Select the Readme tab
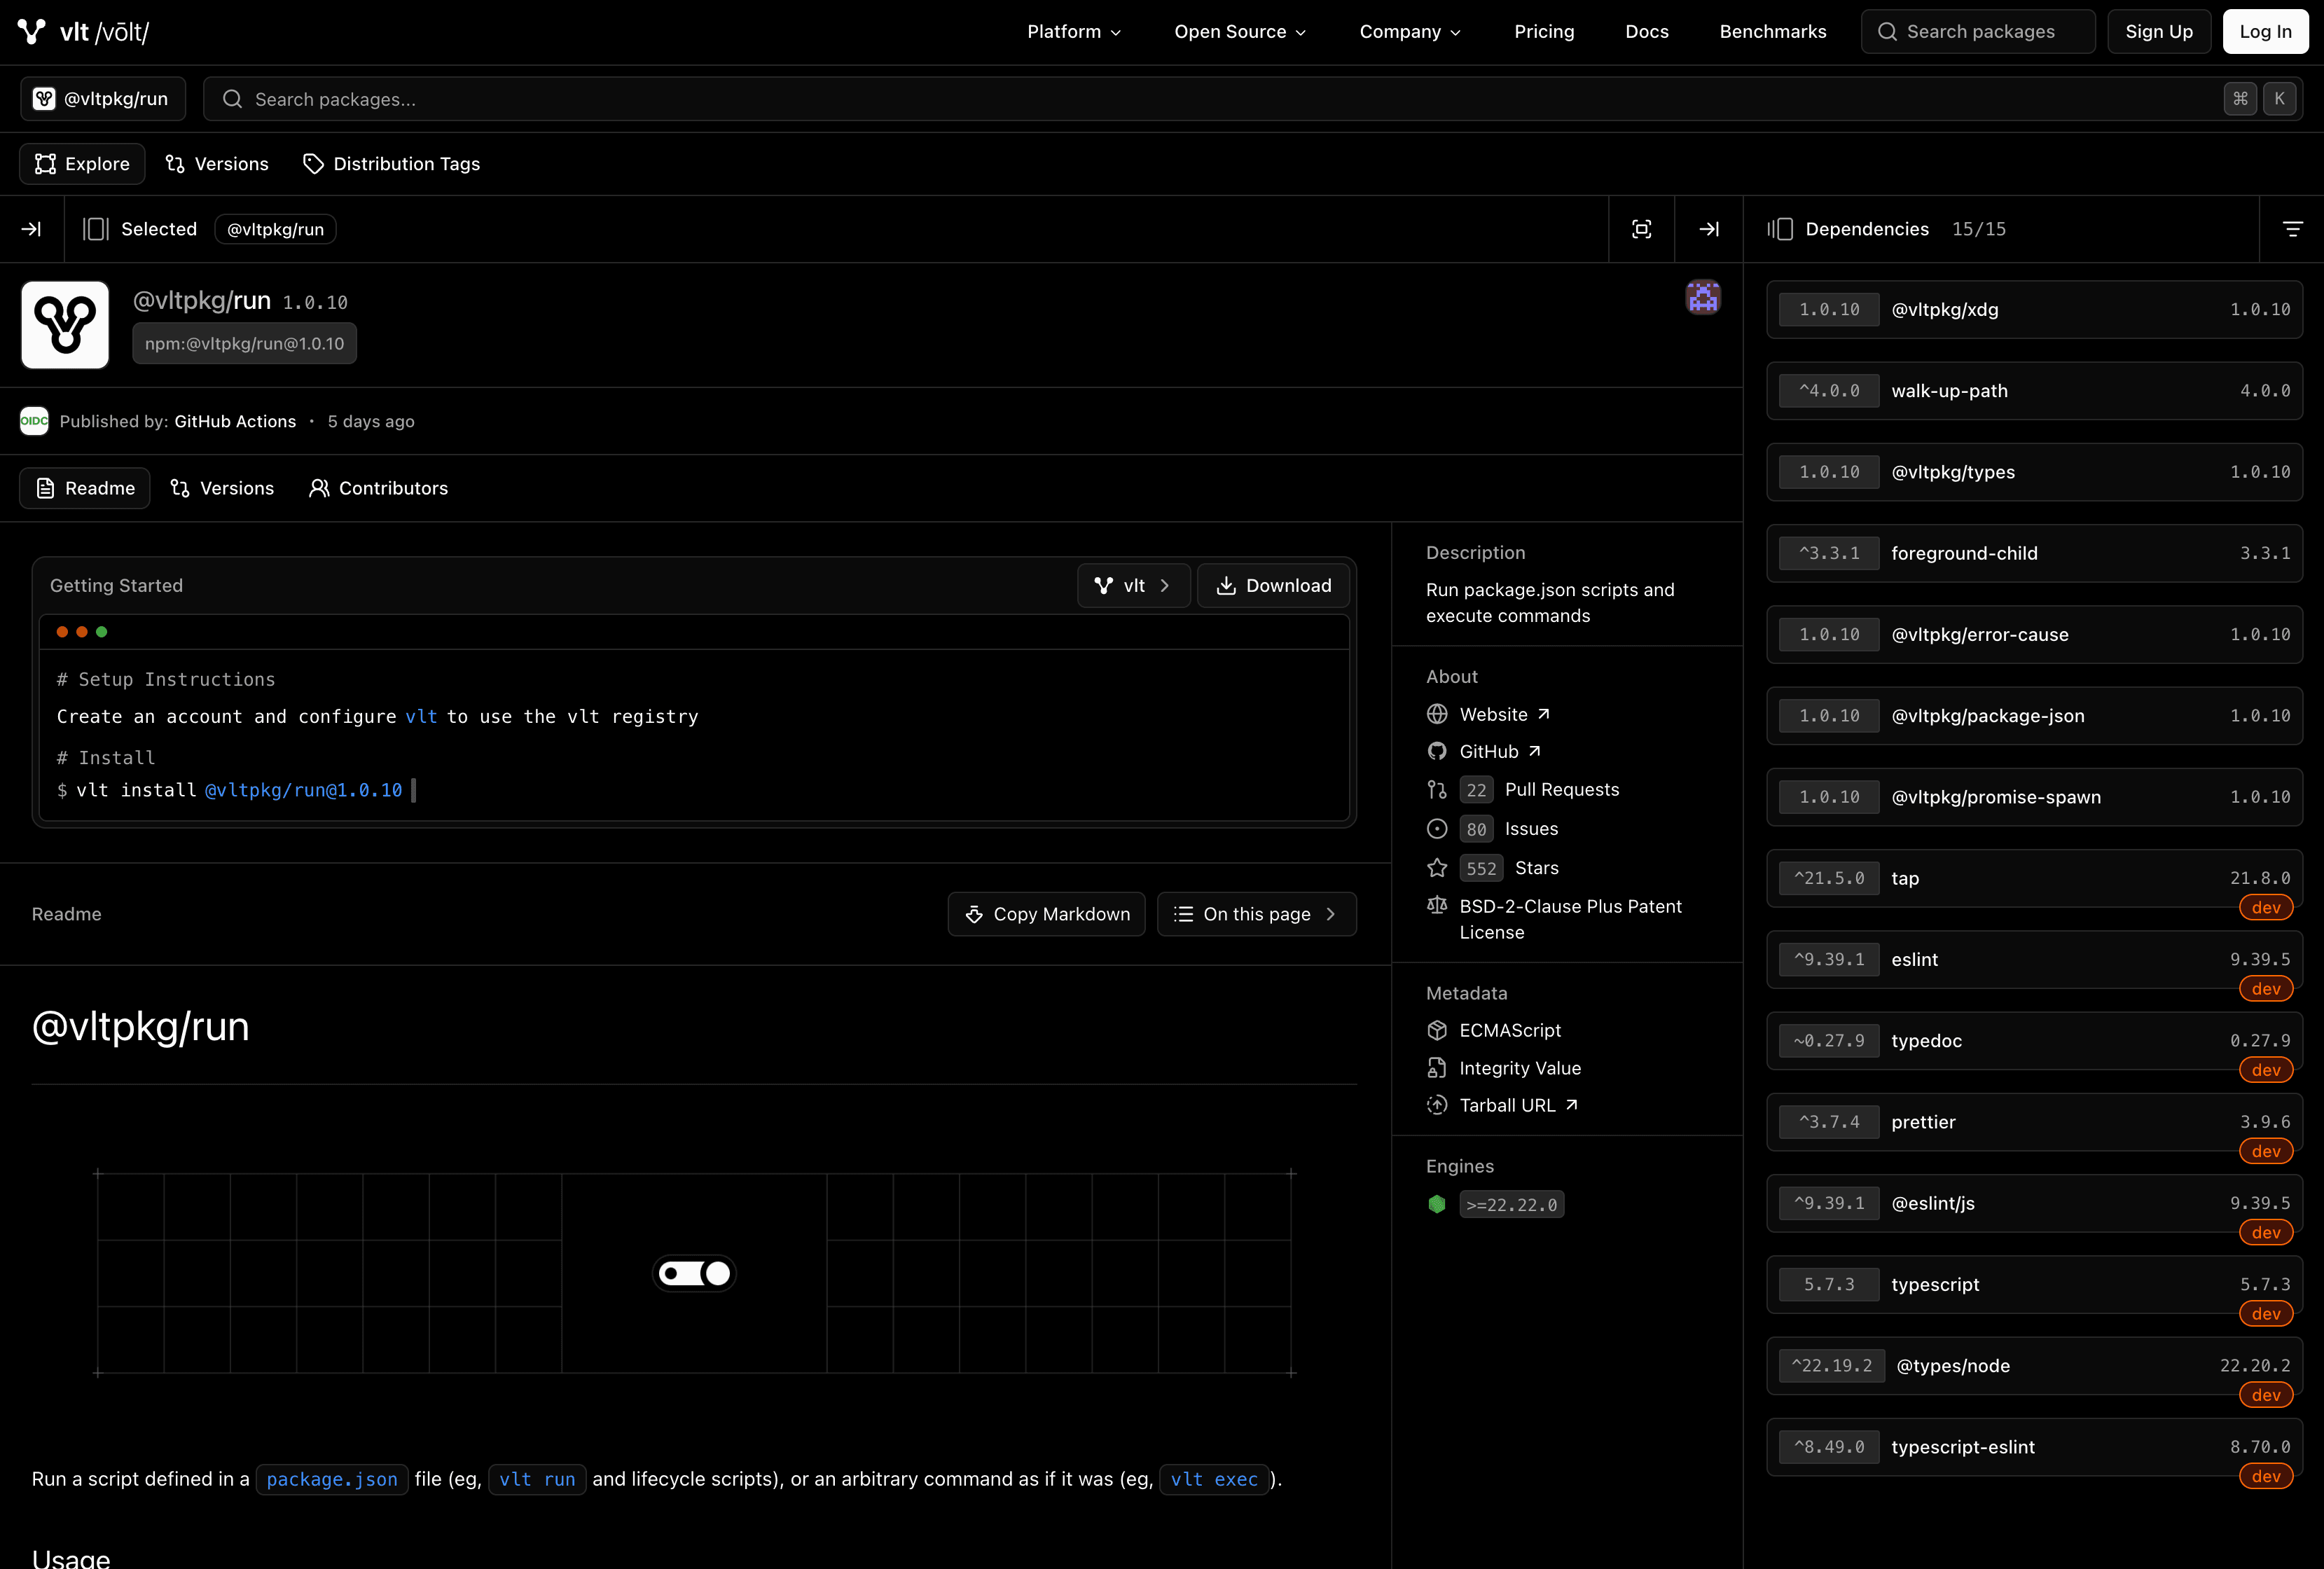Viewport: 2324px width, 1569px height. (x=85, y=488)
